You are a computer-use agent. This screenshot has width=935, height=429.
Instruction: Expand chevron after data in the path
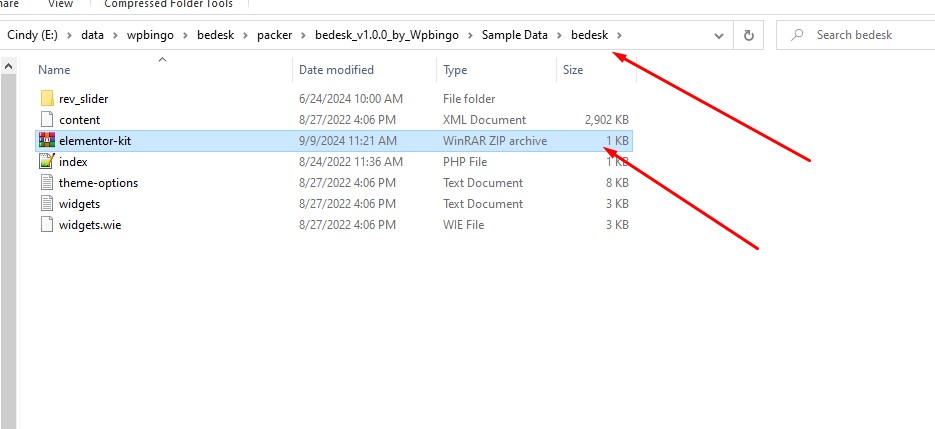click(x=115, y=35)
